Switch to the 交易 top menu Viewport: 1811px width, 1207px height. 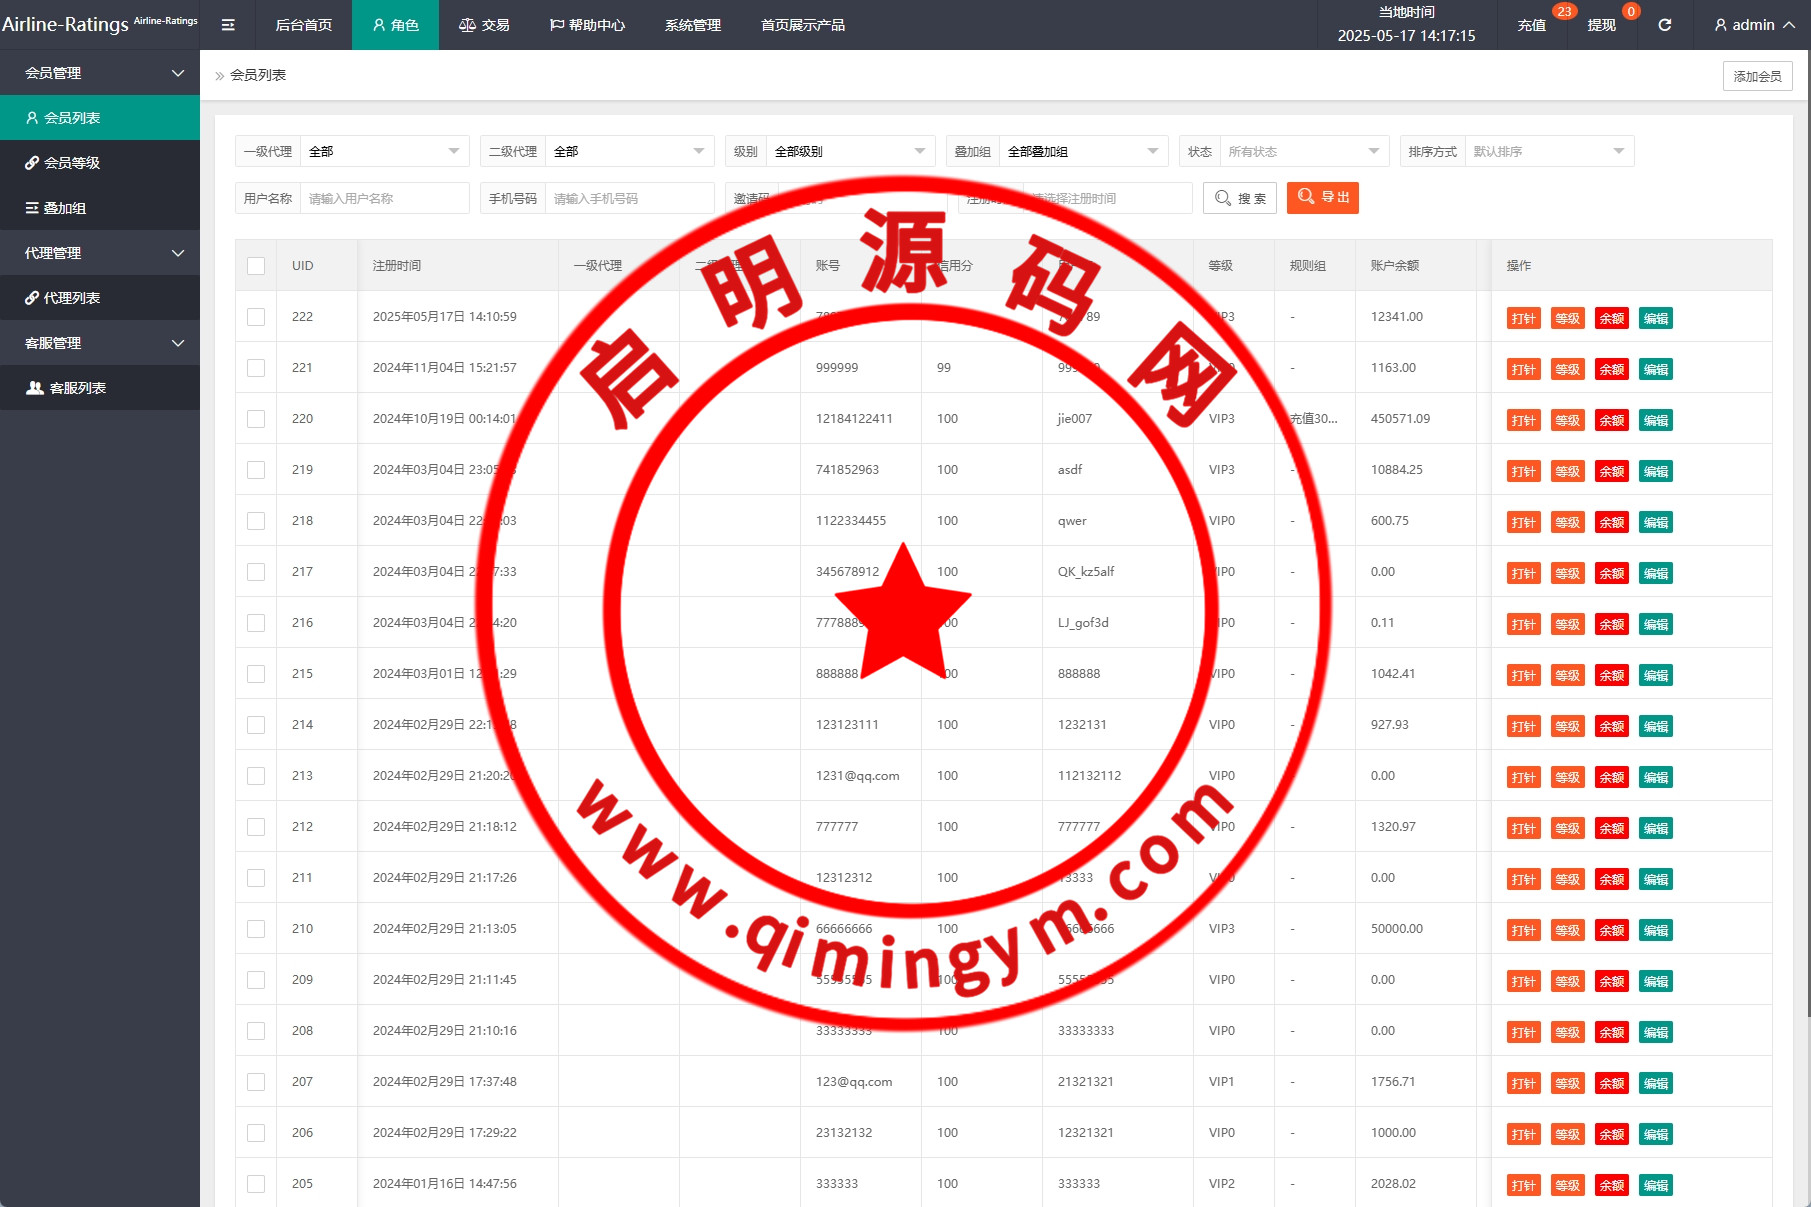pyautogui.click(x=484, y=25)
